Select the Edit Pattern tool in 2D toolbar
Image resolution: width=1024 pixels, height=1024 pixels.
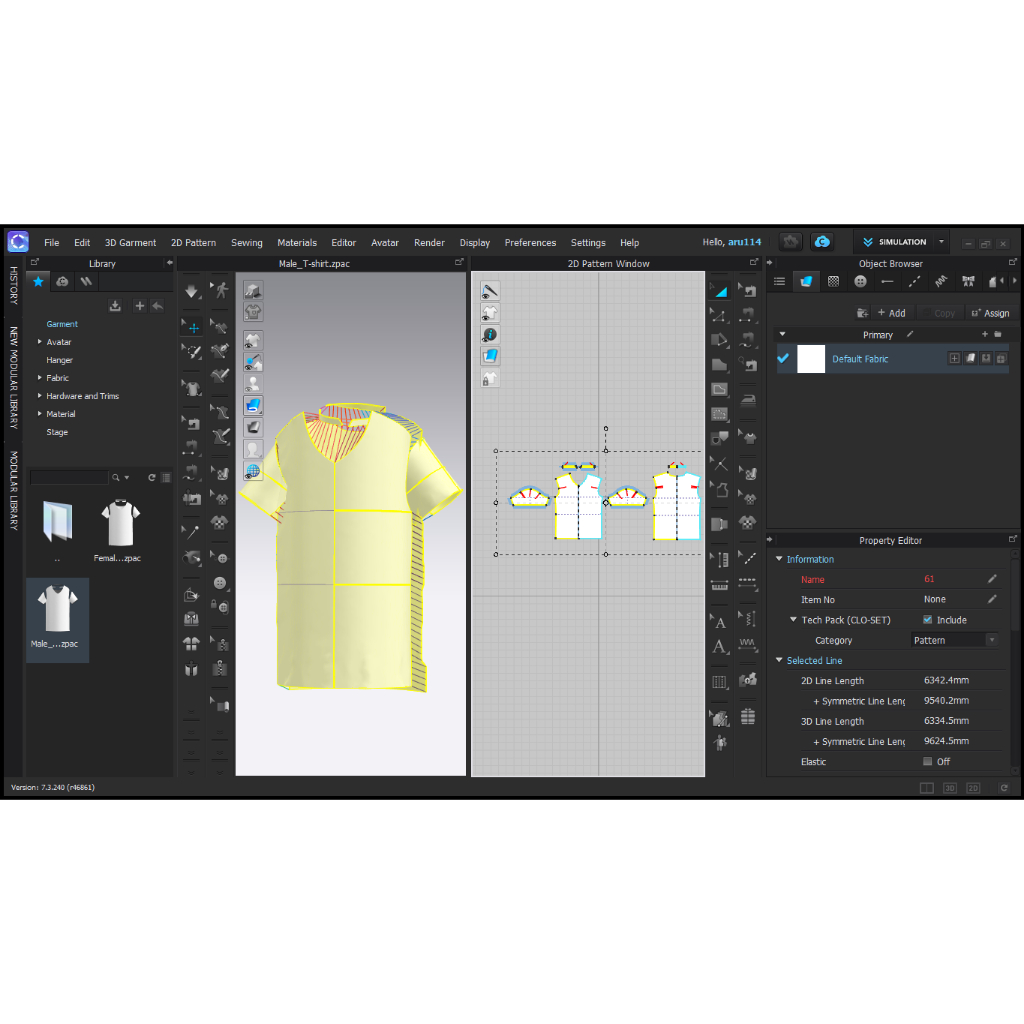click(719, 316)
